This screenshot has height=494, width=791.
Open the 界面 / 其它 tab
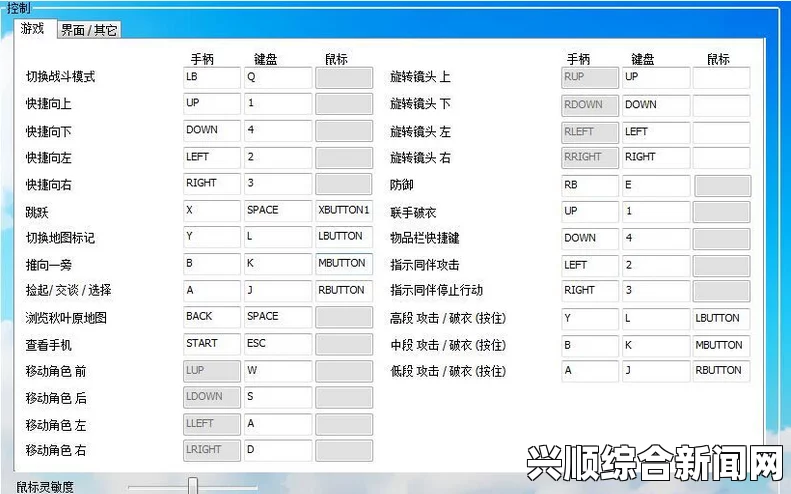point(89,30)
